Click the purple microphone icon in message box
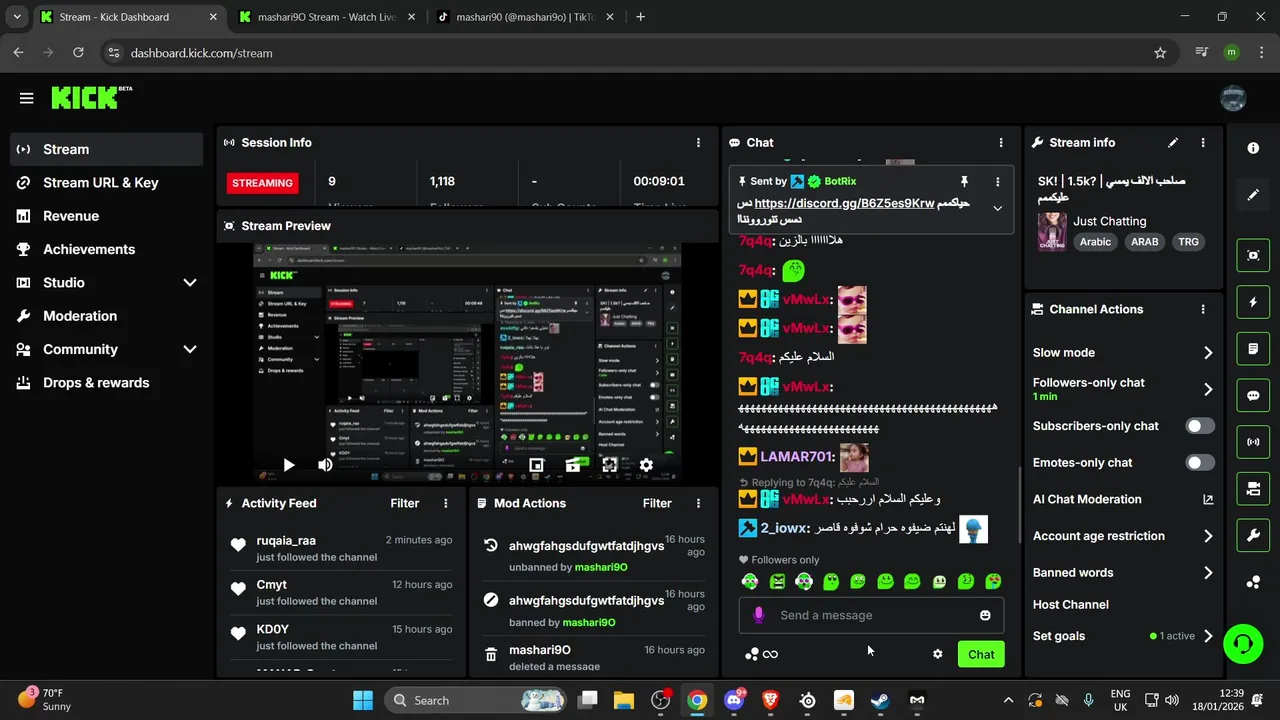1280x720 pixels. [x=759, y=615]
